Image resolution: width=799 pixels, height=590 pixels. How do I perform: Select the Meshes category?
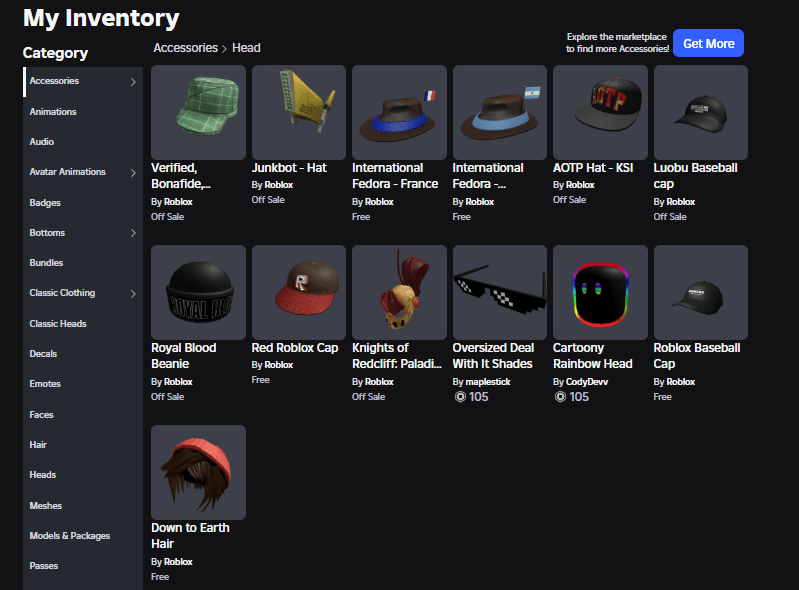tap(46, 505)
